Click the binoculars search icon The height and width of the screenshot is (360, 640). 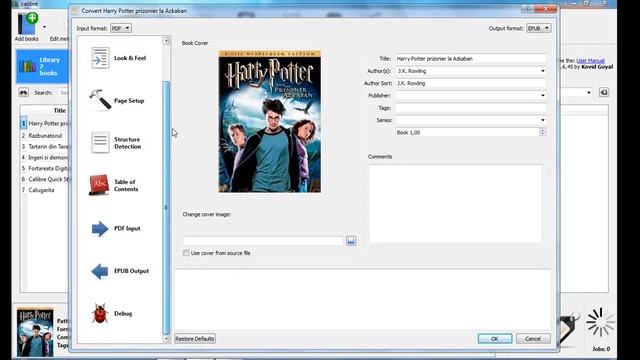(x=23, y=93)
